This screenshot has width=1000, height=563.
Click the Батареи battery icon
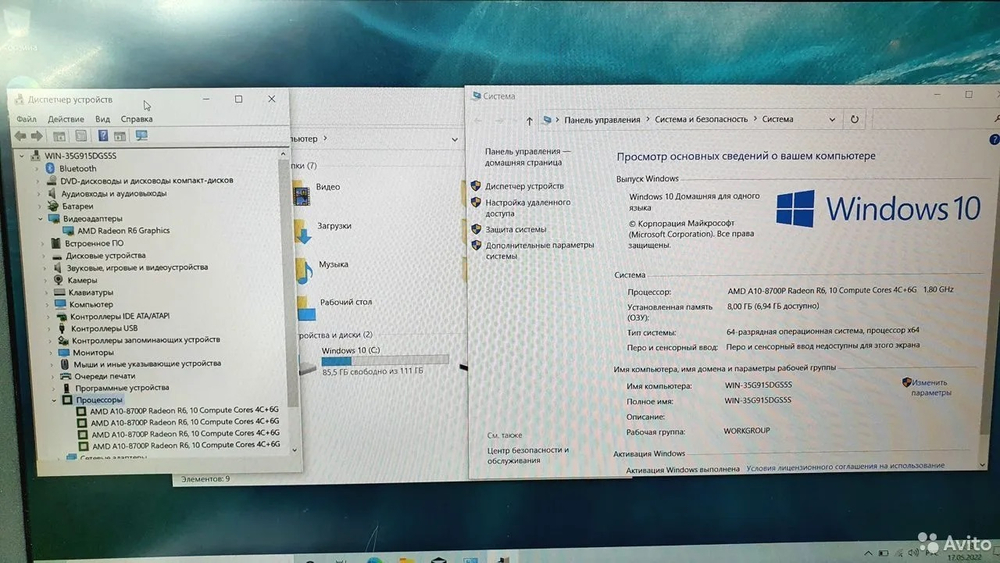click(x=53, y=207)
